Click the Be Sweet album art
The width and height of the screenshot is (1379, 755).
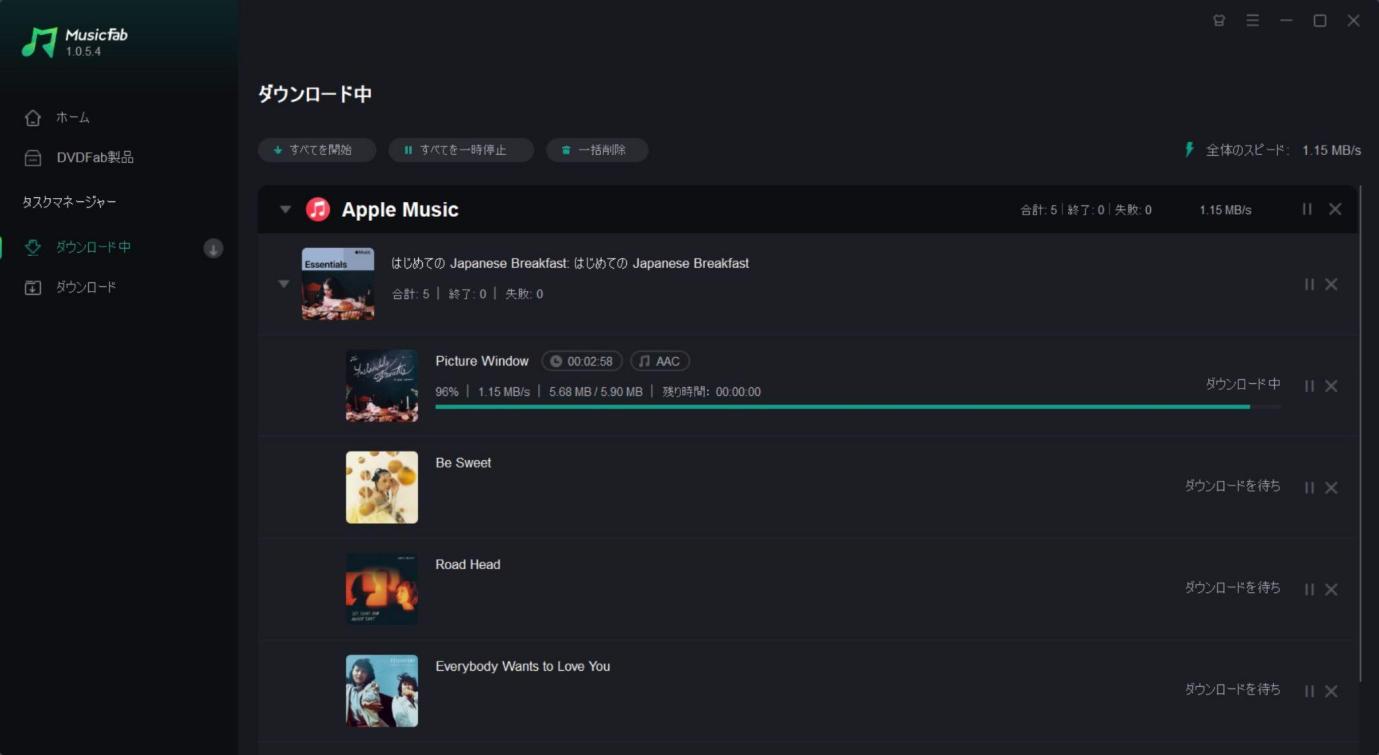(x=382, y=487)
